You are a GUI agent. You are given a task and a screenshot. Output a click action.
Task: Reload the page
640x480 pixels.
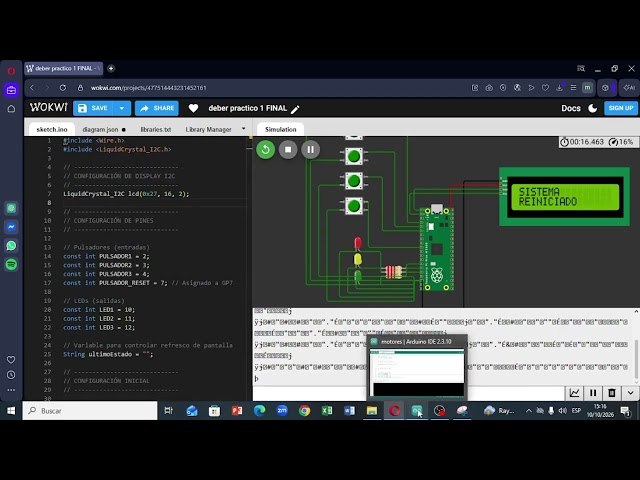click(62, 88)
